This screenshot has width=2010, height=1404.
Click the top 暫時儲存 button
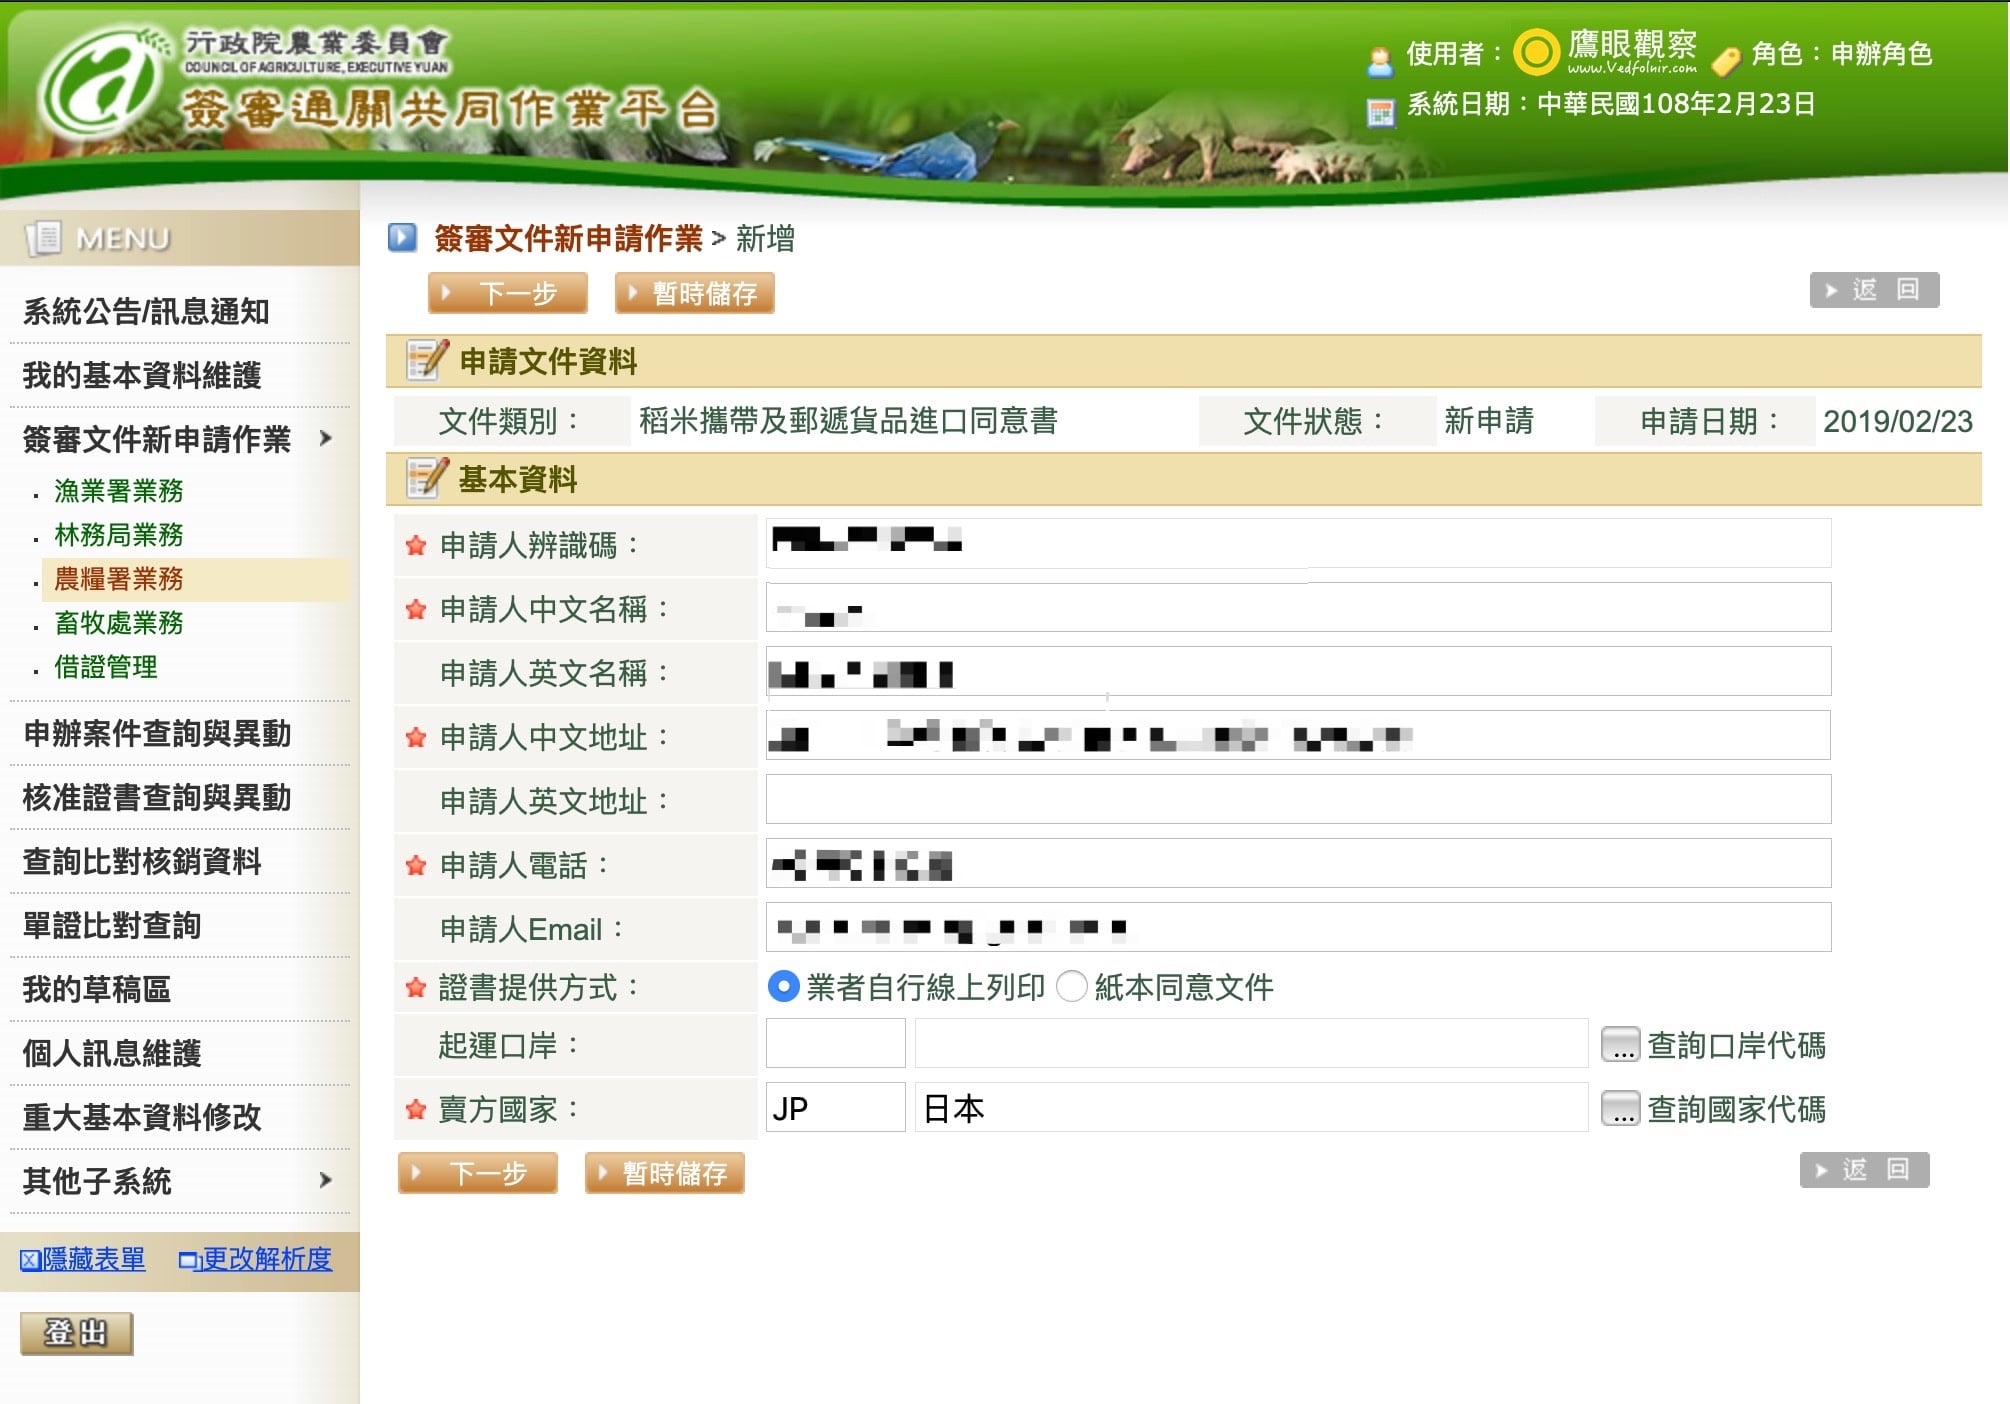tap(695, 293)
